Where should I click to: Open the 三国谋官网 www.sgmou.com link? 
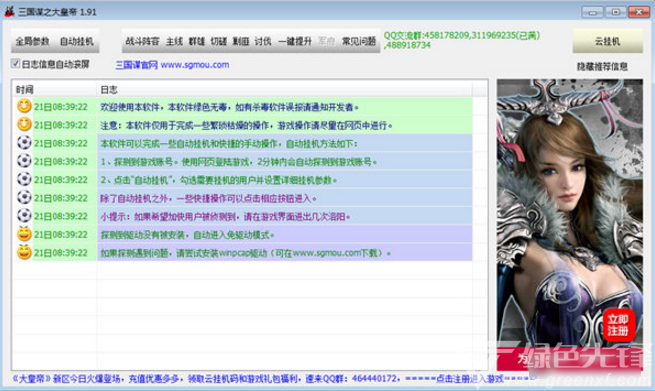point(172,65)
